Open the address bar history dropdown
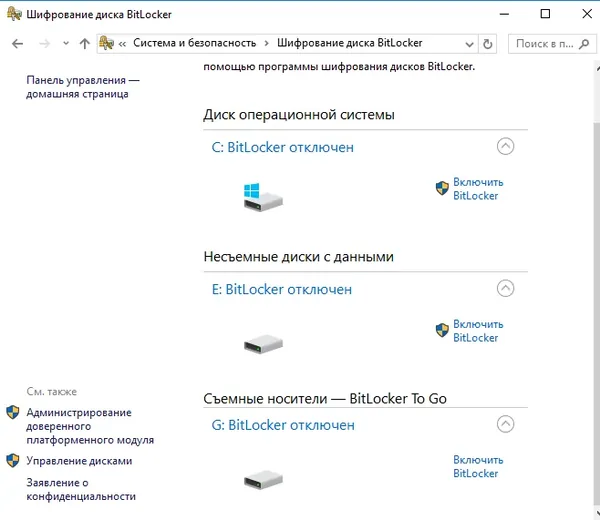The height and width of the screenshot is (520, 600). click(468, 44)
